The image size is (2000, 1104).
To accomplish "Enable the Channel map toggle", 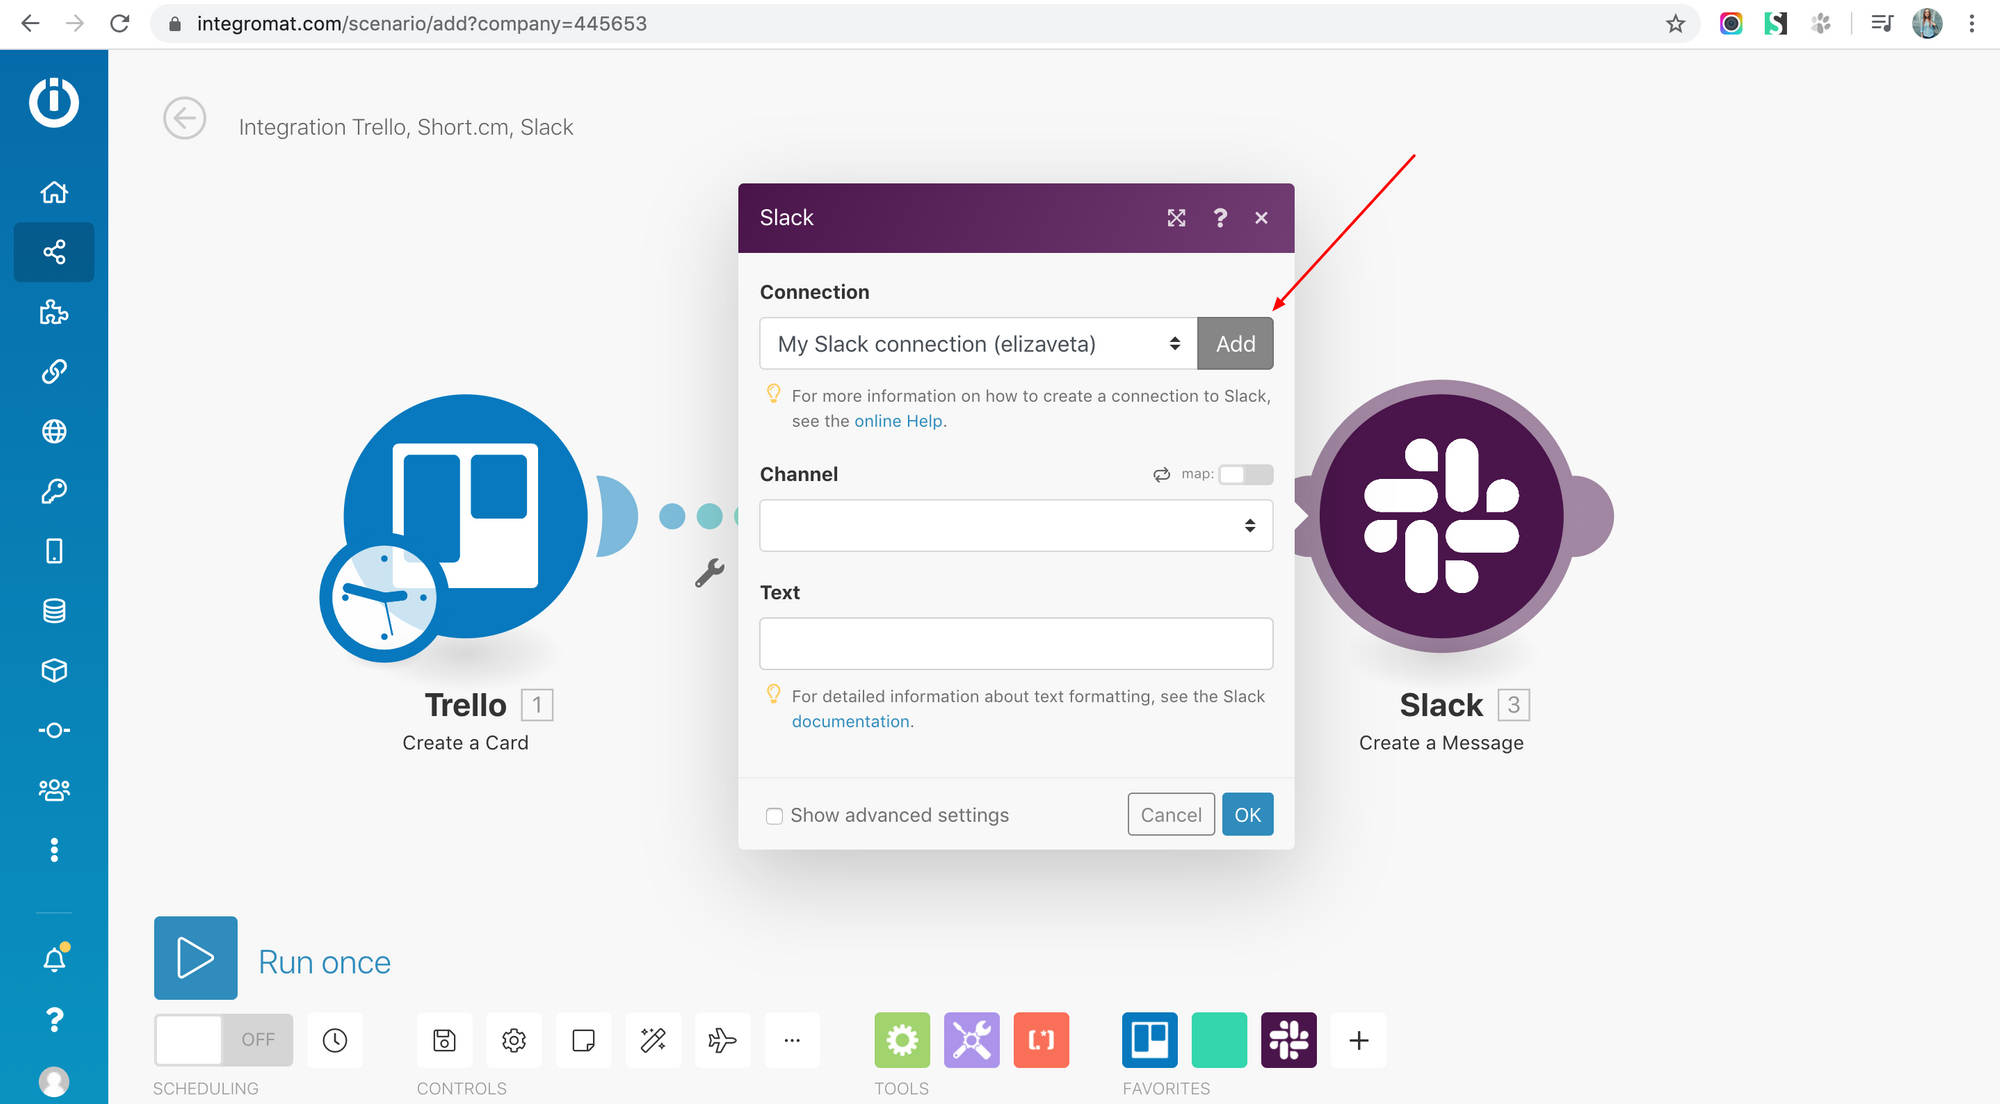I will [x=1245, y=474].
